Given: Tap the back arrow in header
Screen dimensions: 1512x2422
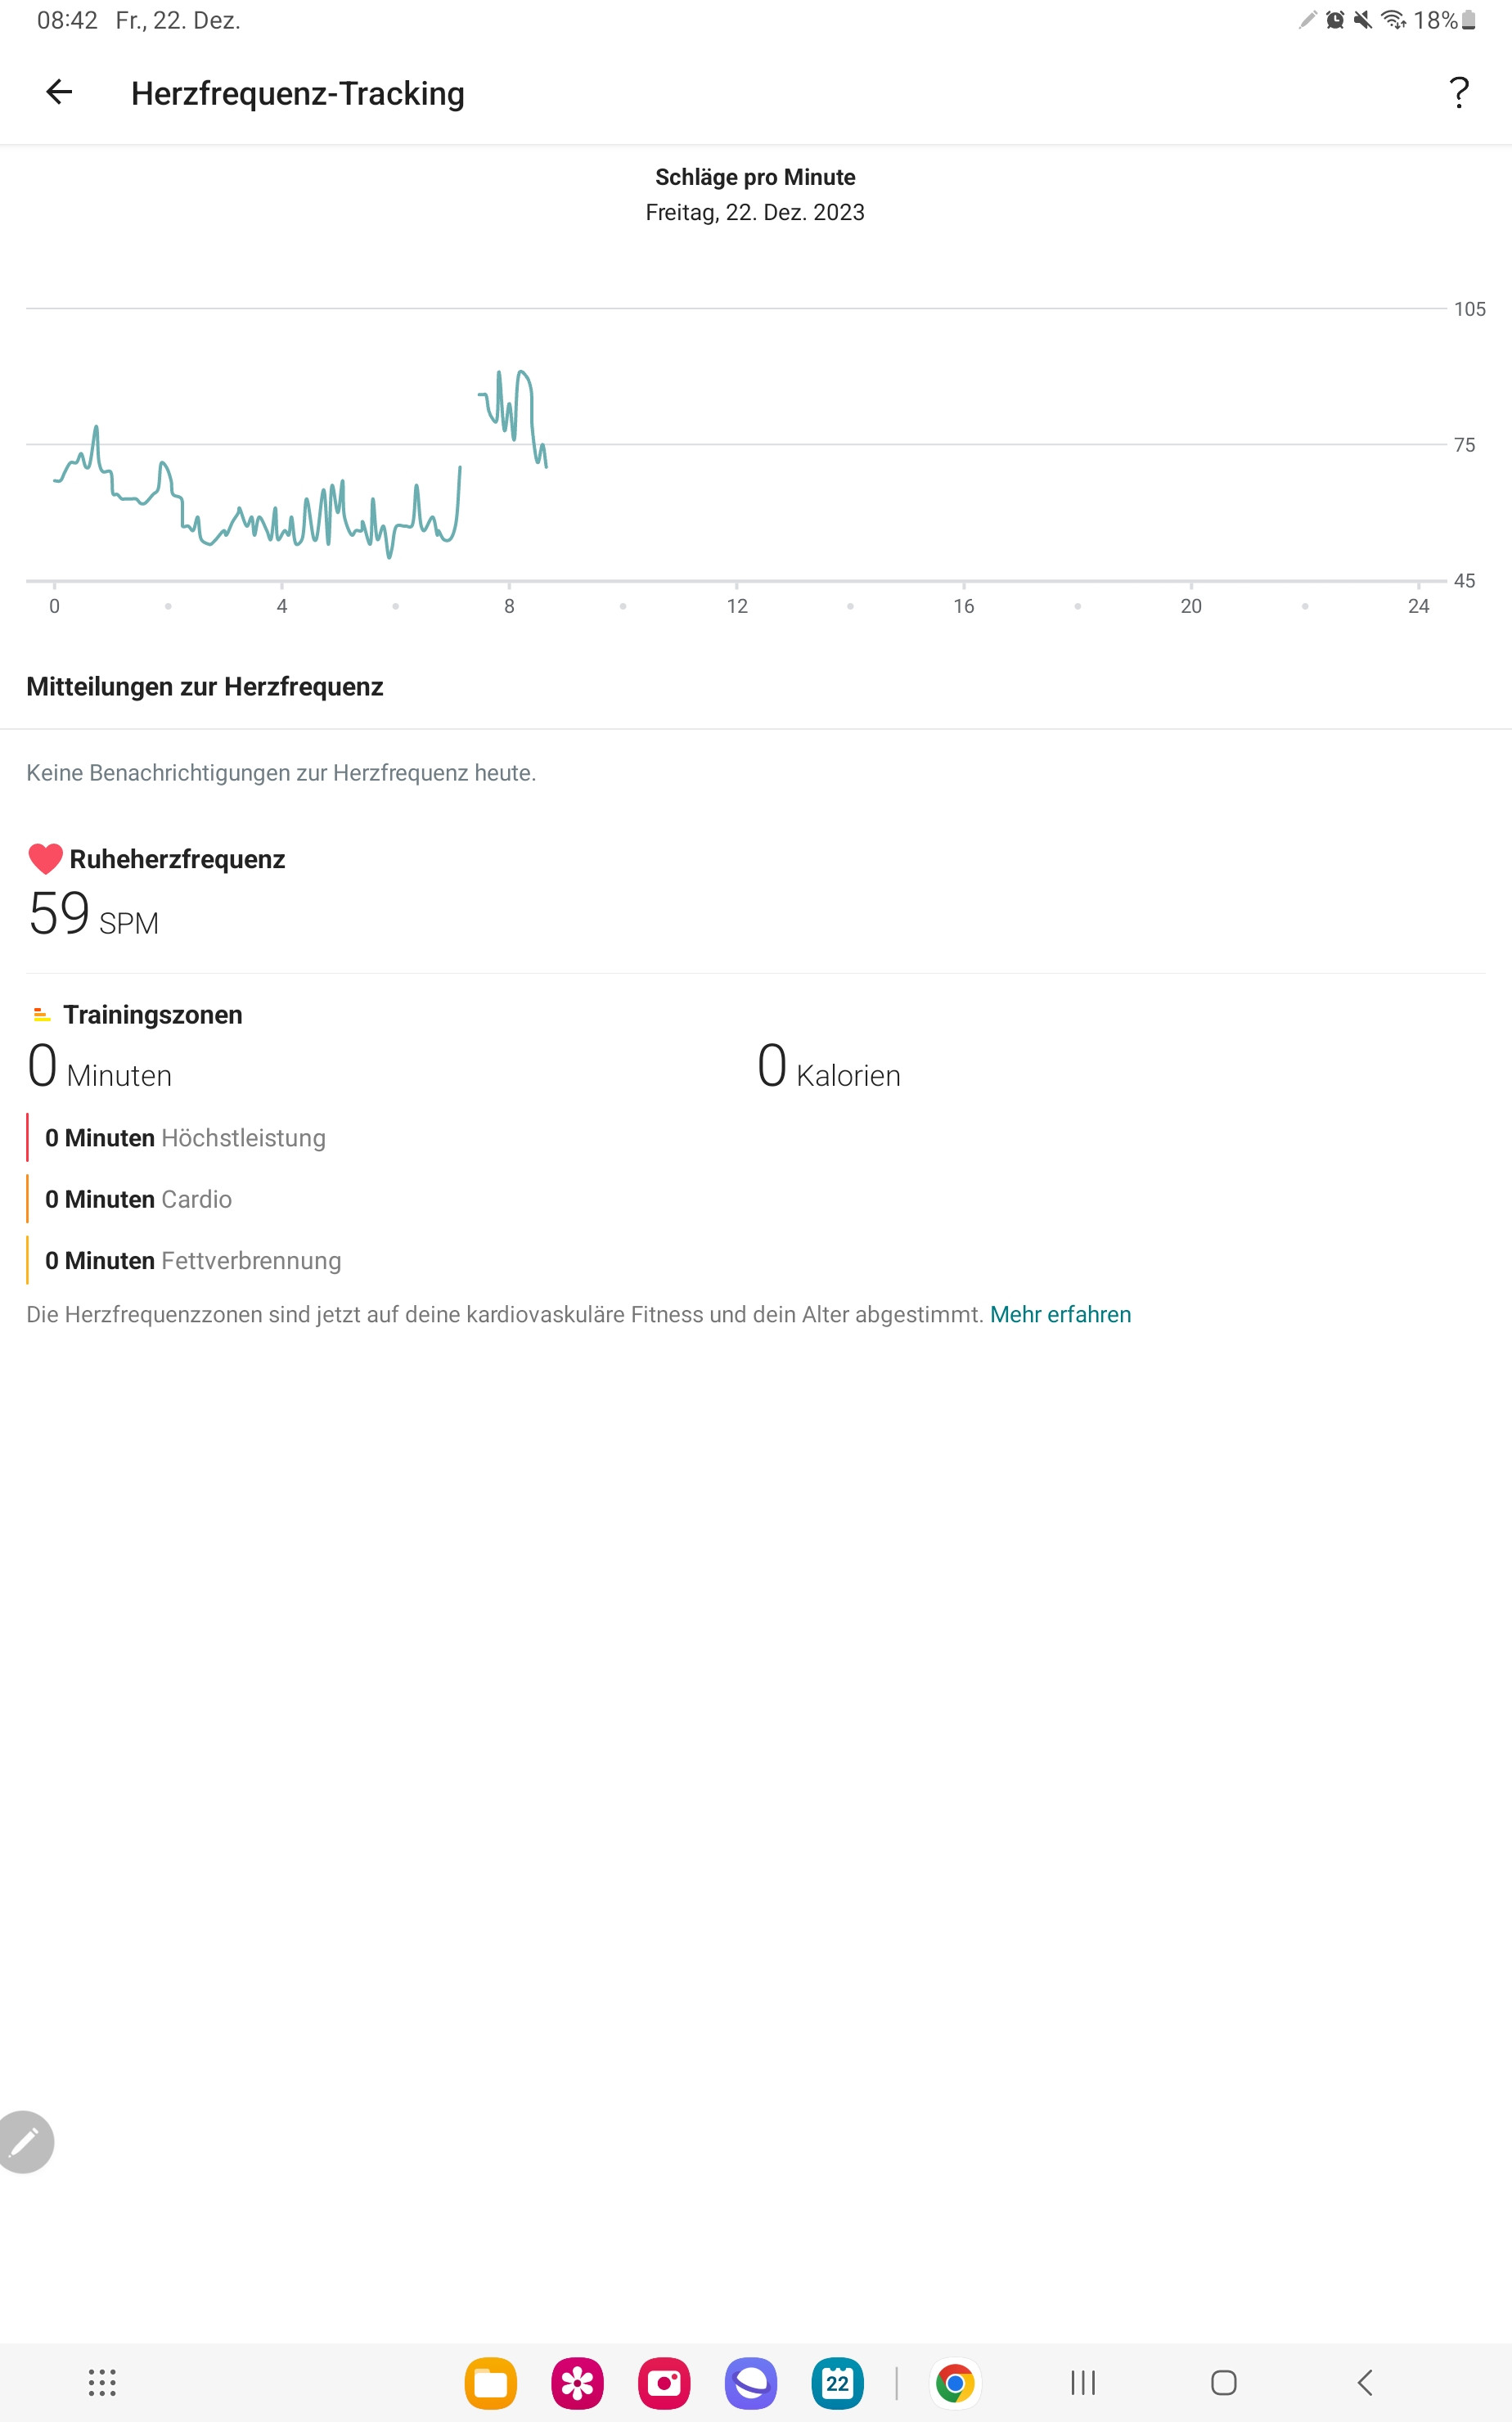Looking at the screenshot, I should [59, 93].
